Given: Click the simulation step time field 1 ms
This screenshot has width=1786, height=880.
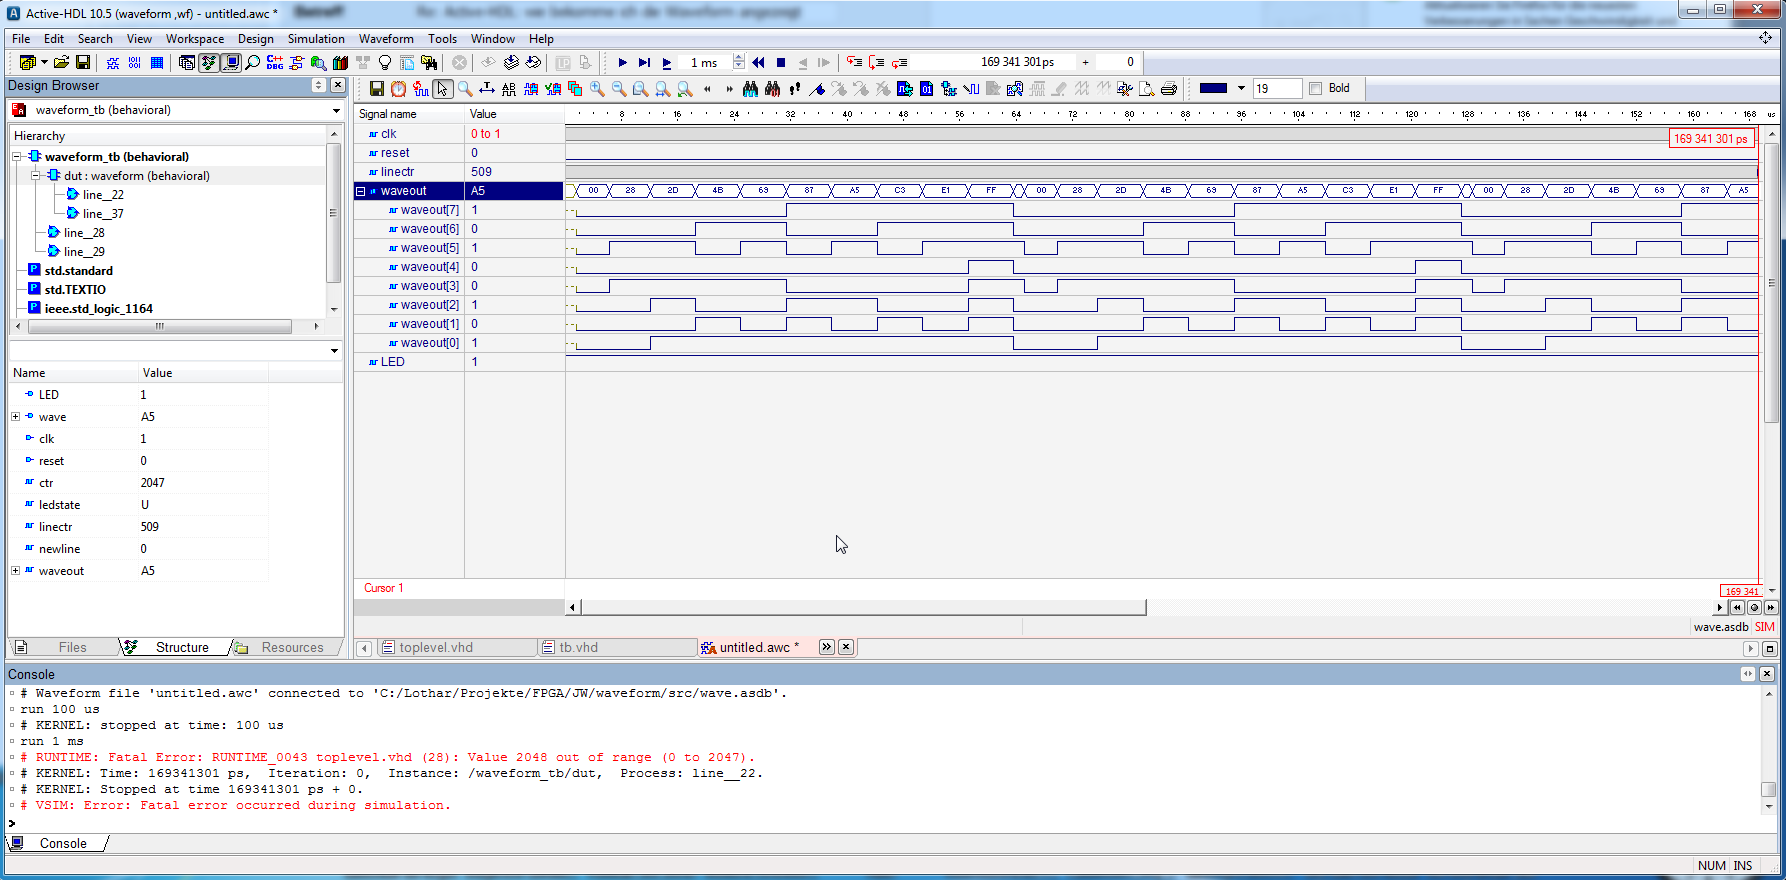Looking at the screenshot, I should pos(706,62).
